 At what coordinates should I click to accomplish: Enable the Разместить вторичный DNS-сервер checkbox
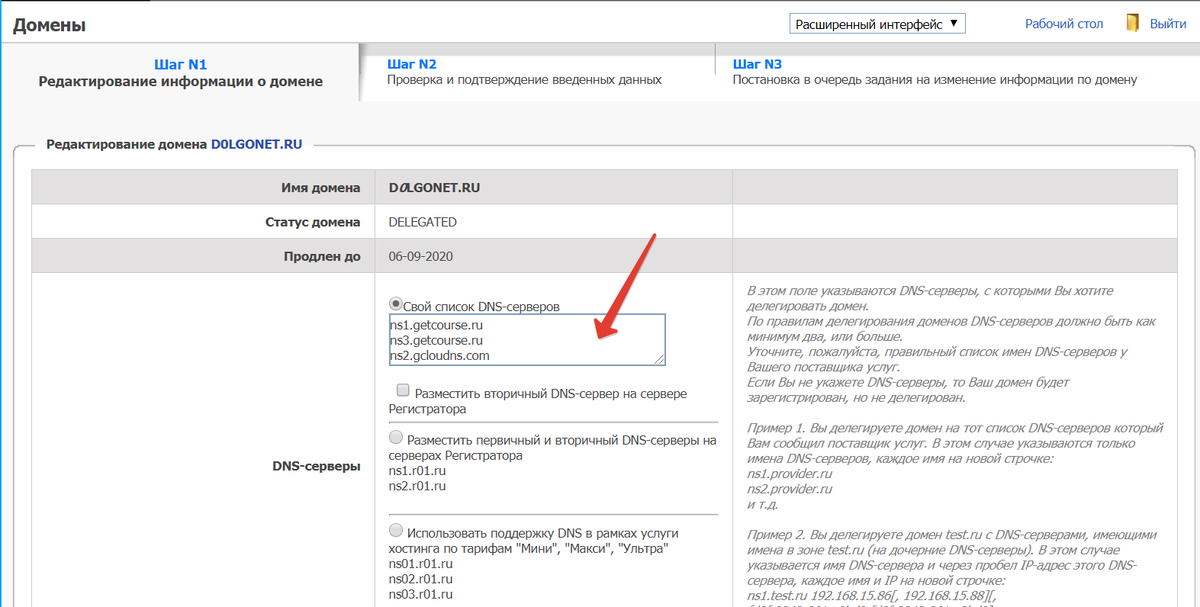click(402, 391)
